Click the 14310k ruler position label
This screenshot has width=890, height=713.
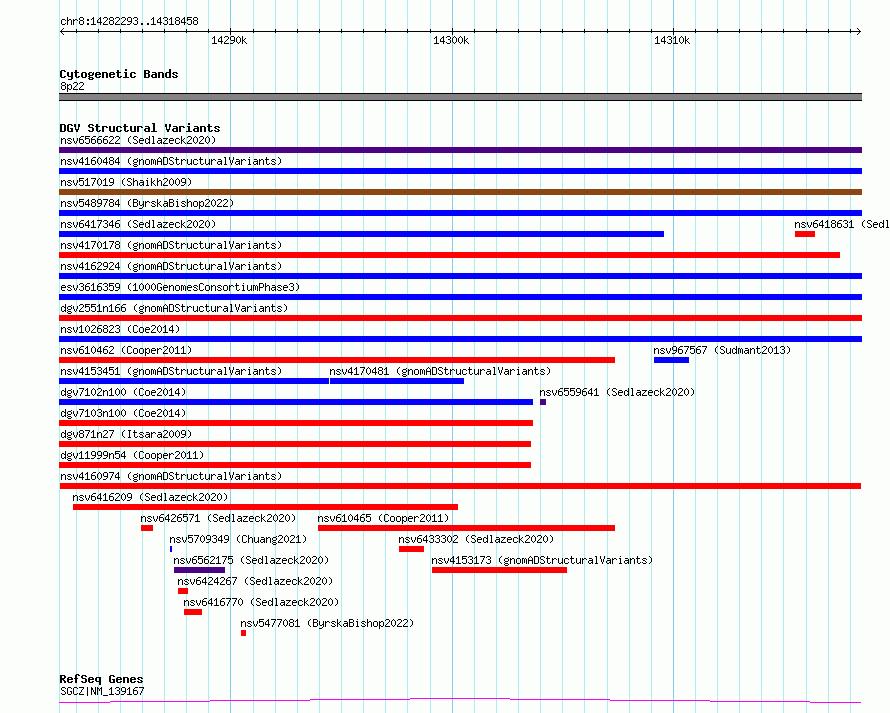[672, 40]
